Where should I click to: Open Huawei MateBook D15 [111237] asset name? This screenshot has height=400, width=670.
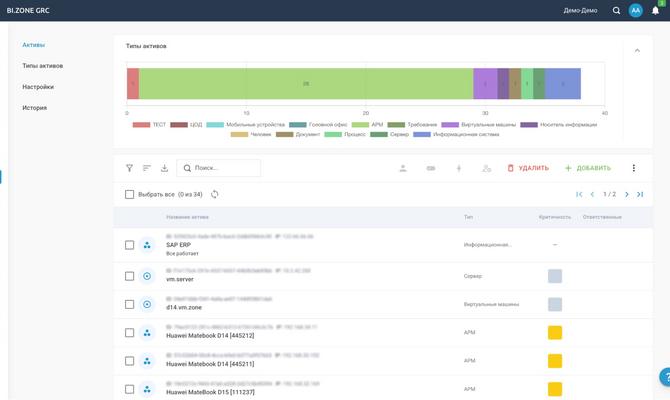(x=210, y=392)
